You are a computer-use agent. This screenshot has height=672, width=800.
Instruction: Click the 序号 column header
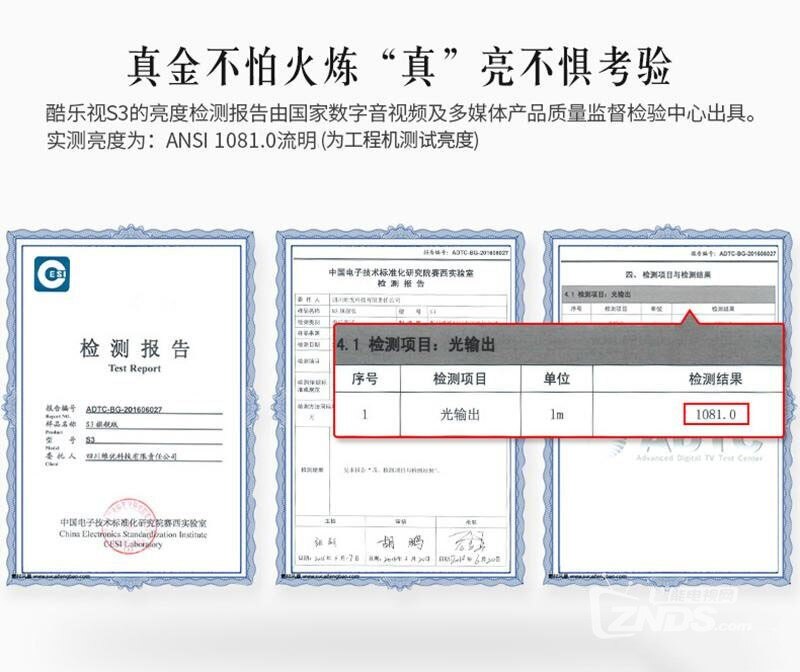coord(365,380)
